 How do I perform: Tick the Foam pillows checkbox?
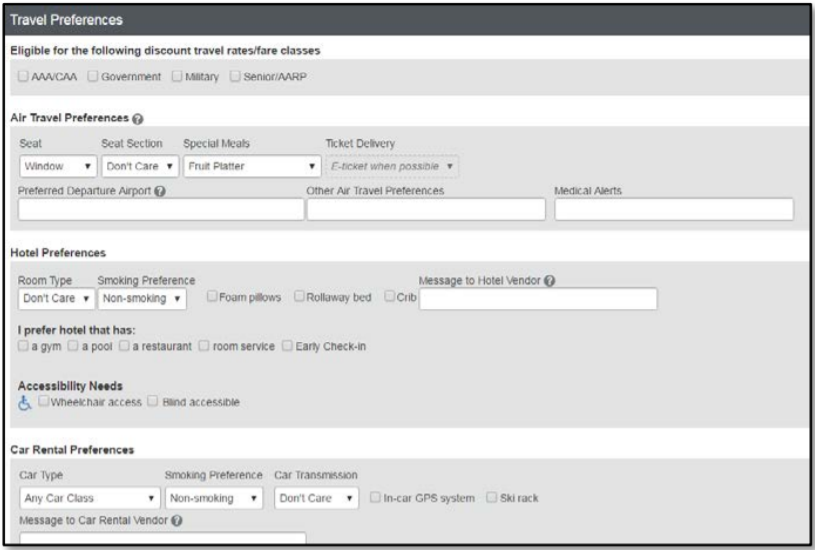tap(212, 297)
